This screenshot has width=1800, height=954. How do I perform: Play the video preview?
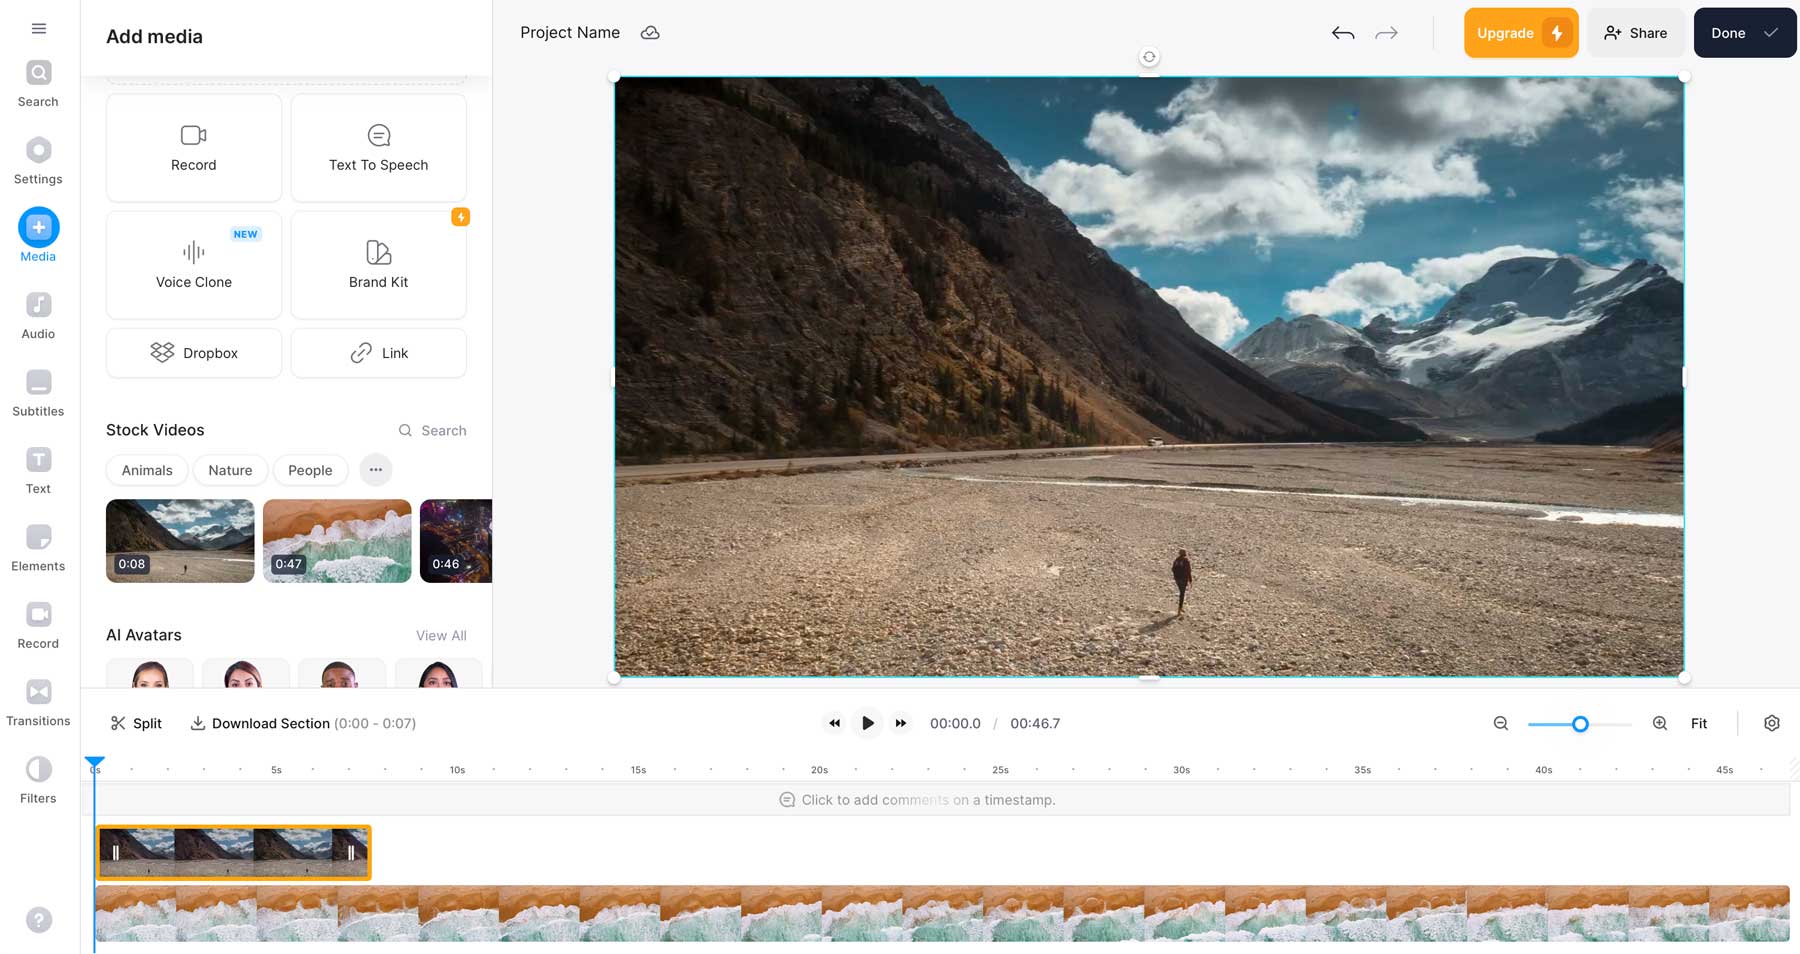[867, 723]
